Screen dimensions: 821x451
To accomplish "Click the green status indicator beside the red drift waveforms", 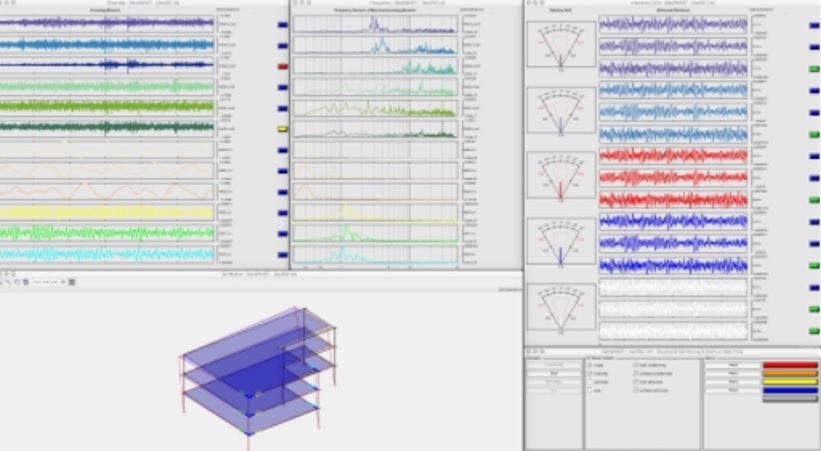I will point(813,200).
